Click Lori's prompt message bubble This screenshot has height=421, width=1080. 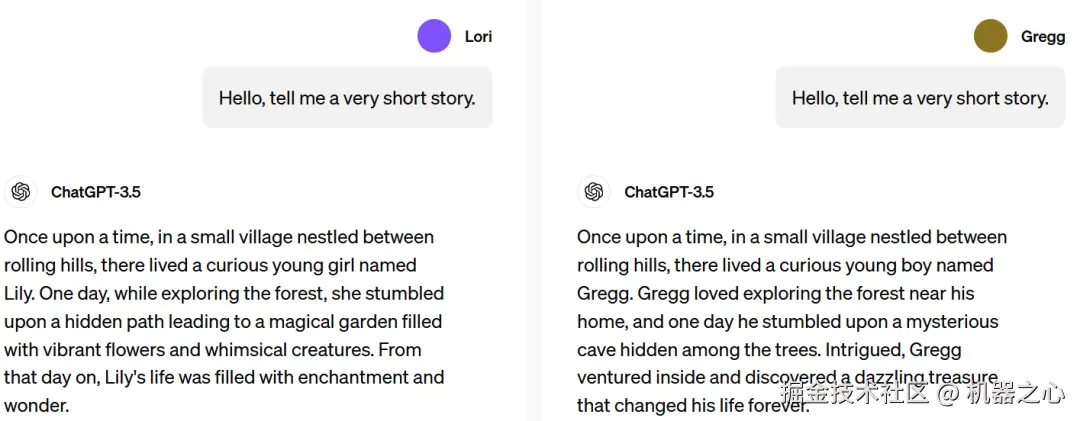point(347,98)
